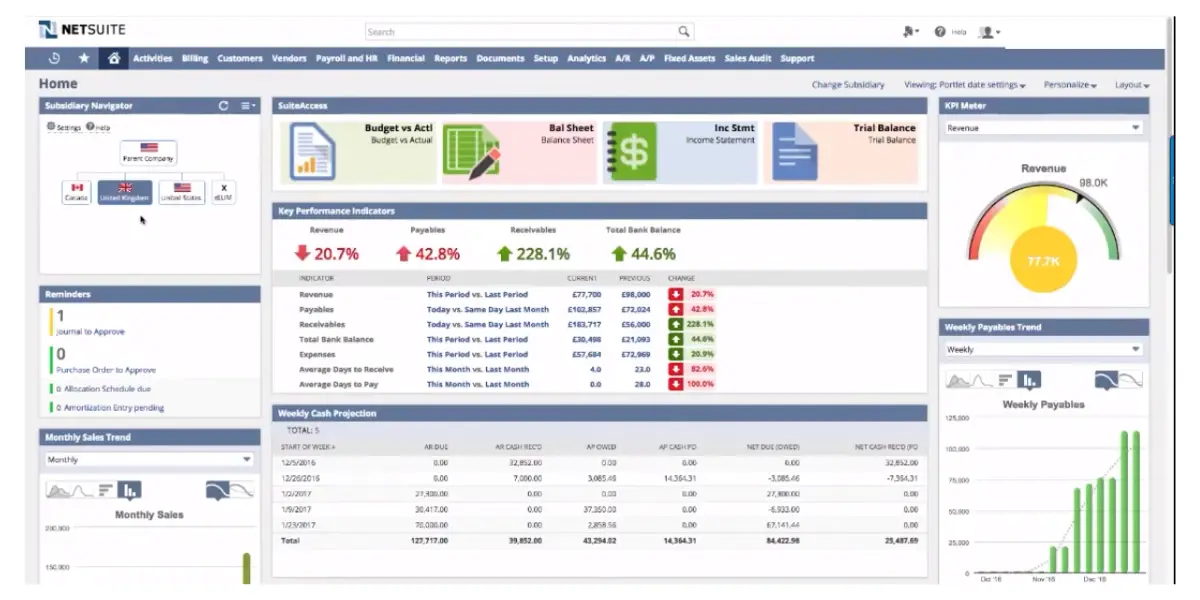Open the role switcher dropdown

tap(910, 32)
